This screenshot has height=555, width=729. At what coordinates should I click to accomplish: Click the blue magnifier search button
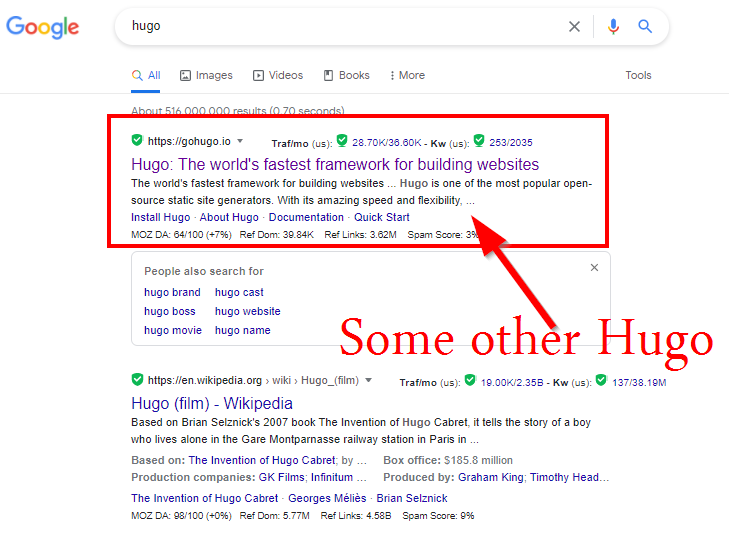[x=645, y=27]
